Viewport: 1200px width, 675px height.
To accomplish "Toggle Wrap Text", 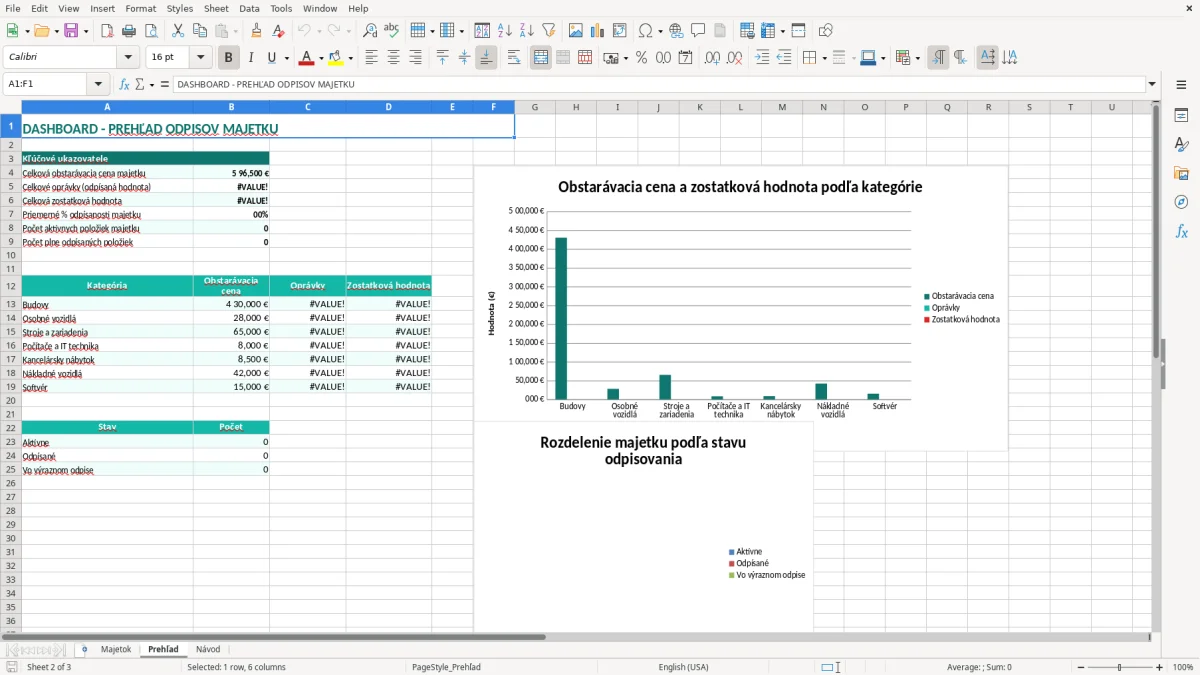I will click(514, 58).
